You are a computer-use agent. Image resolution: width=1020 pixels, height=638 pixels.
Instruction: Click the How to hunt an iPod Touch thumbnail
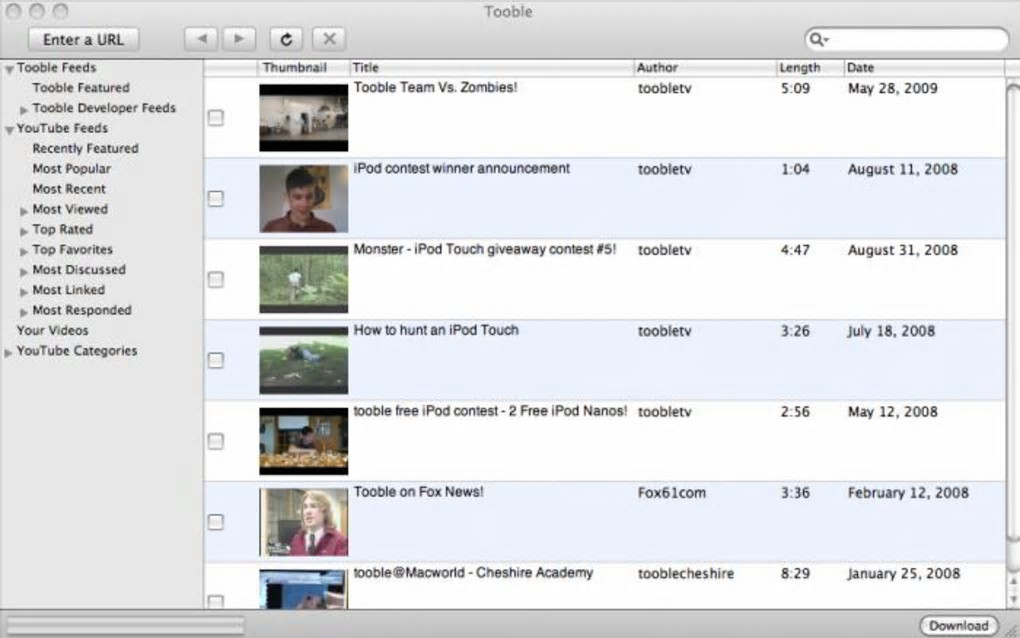click(x=304, y=360)
